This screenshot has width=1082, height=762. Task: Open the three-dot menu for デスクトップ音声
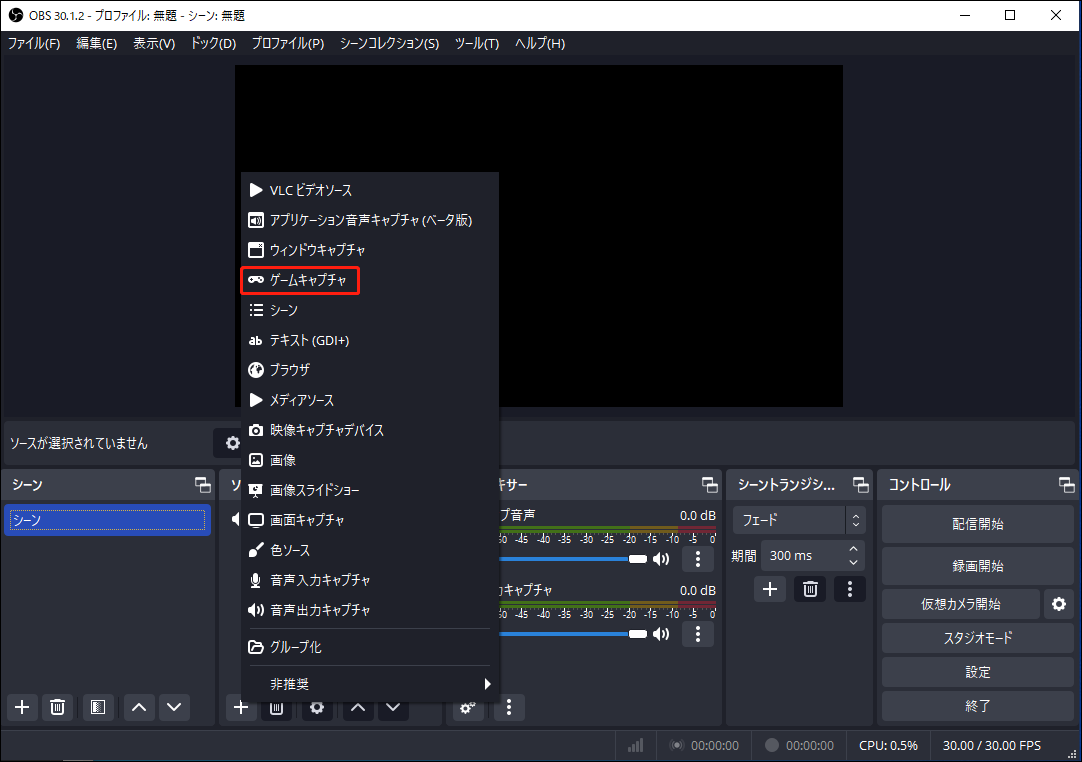[697, 559]
